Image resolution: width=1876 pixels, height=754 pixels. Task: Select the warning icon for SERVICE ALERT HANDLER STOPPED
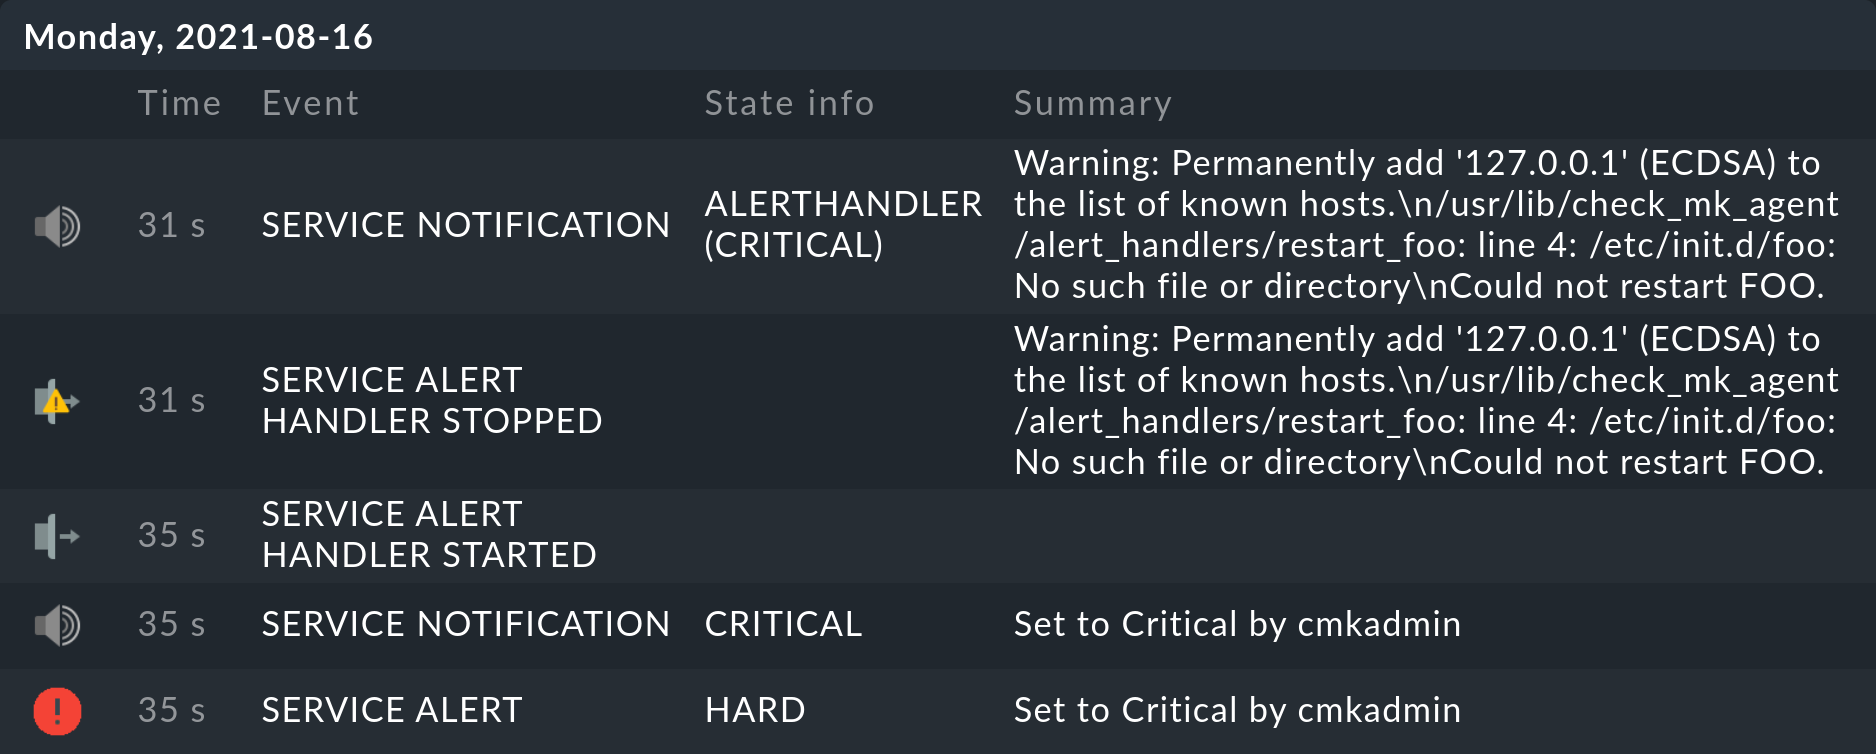coord(57,401)
